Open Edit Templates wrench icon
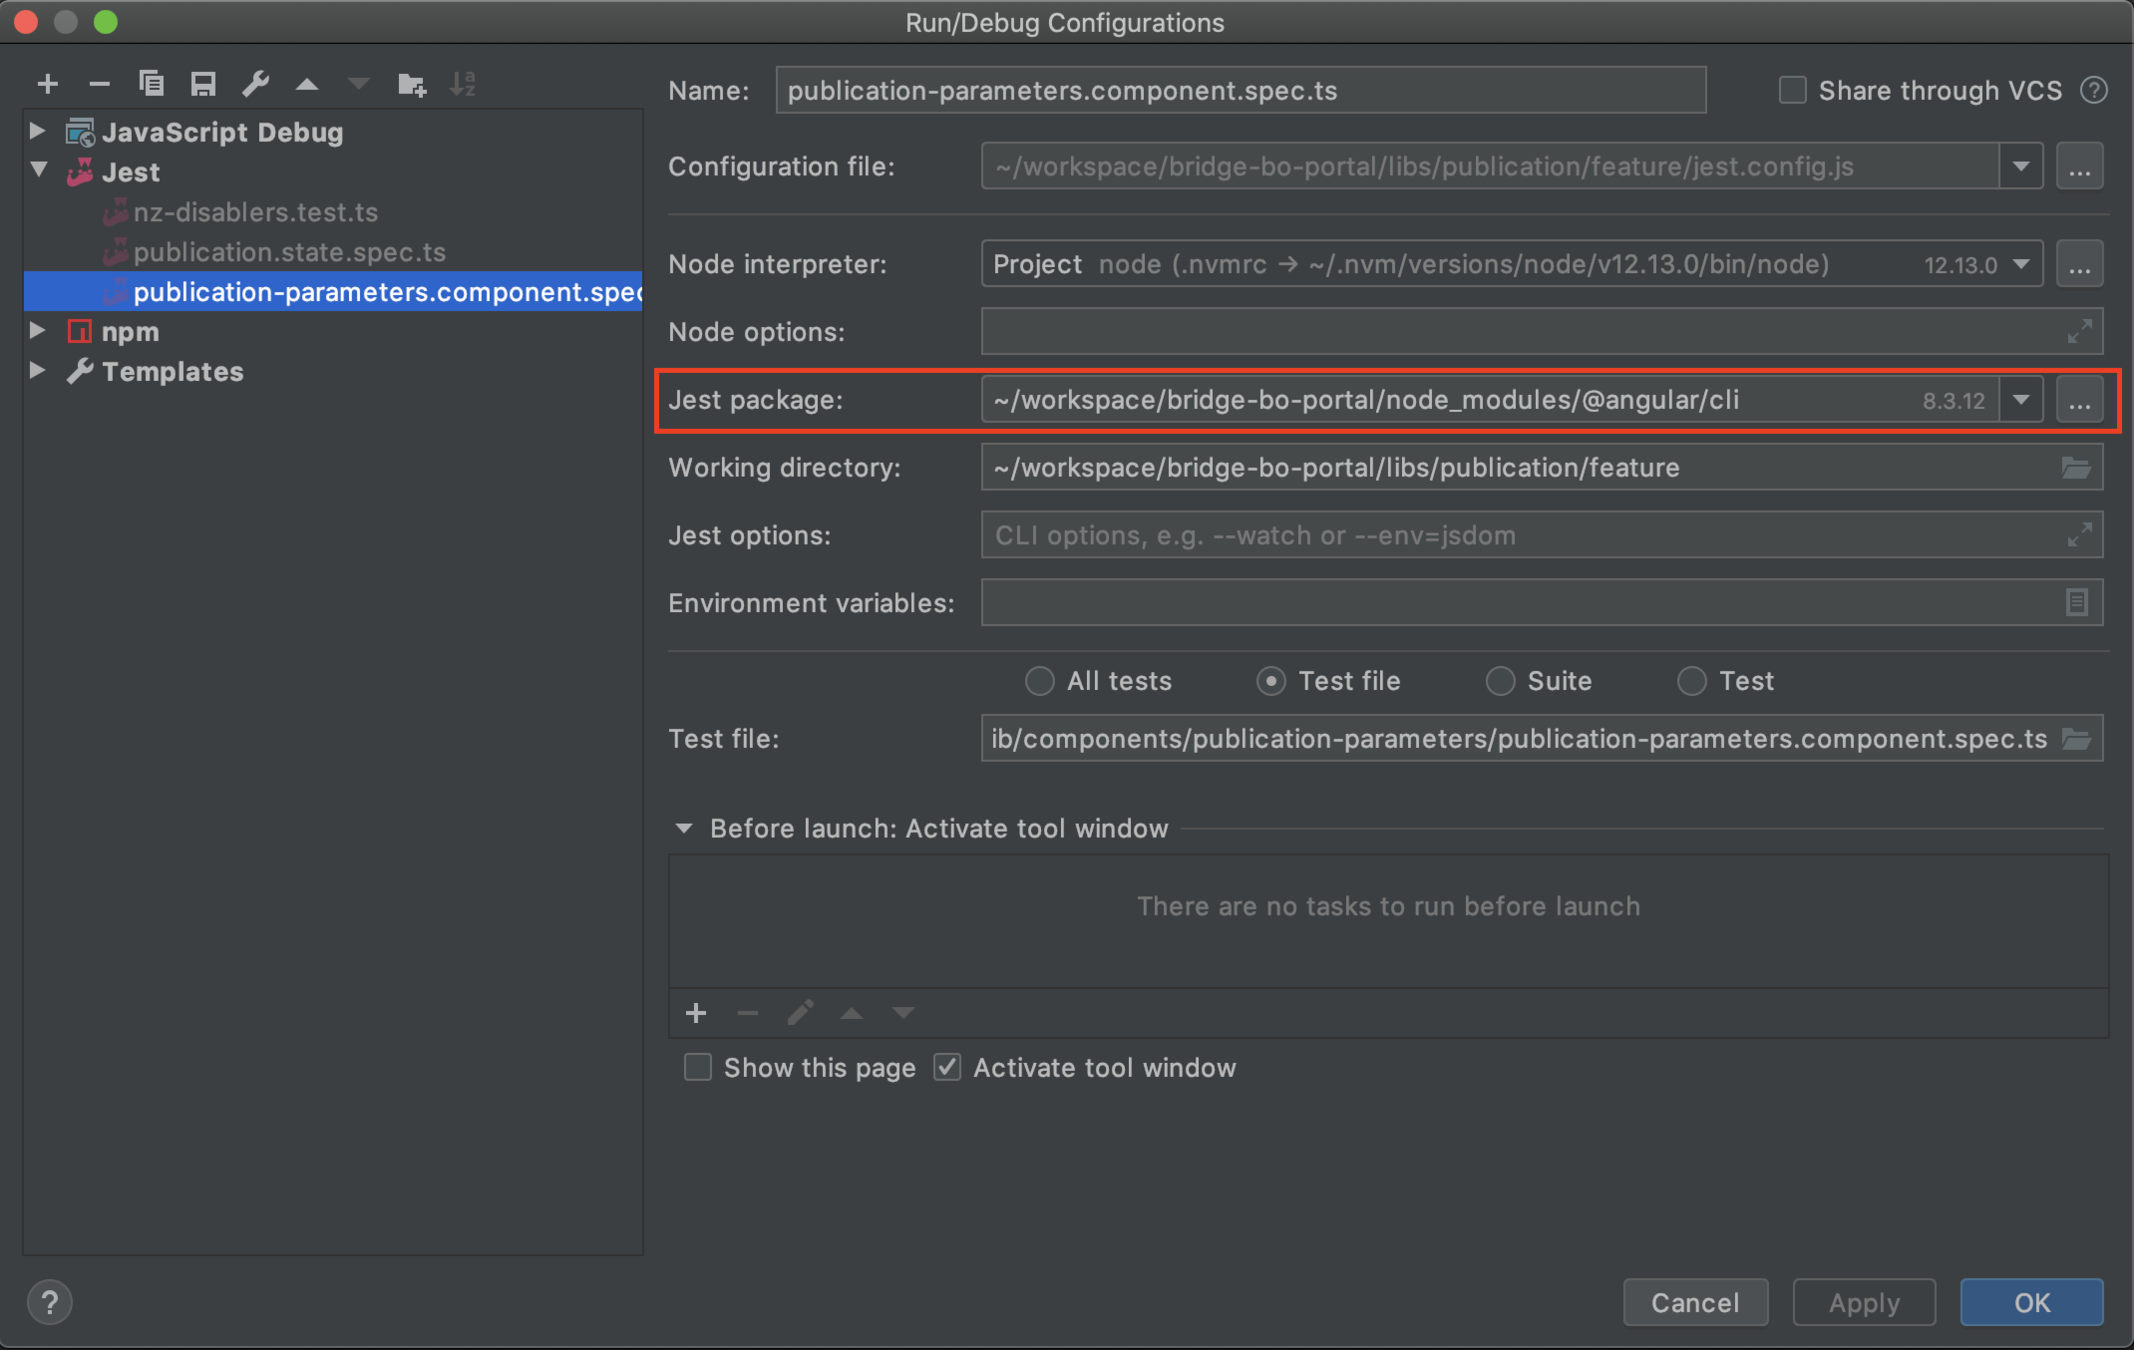The height and width of the screenshot is (1350, 2134). point(255,85)
